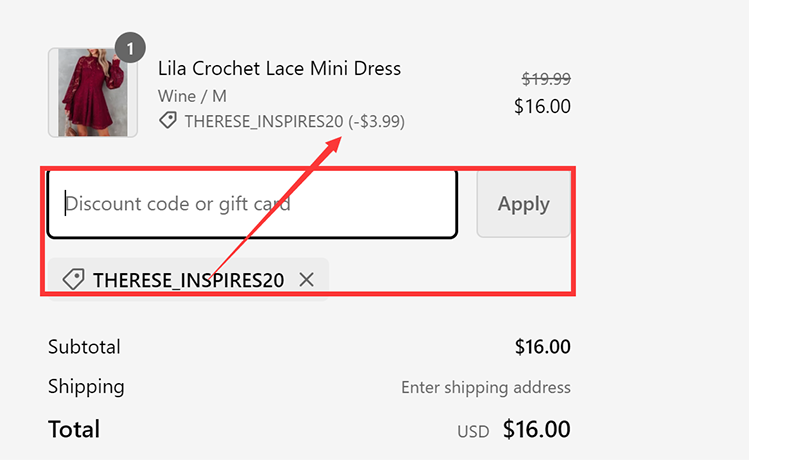
Task: Focus the Discount code or gift card field
Action: [x=252, y=204]
